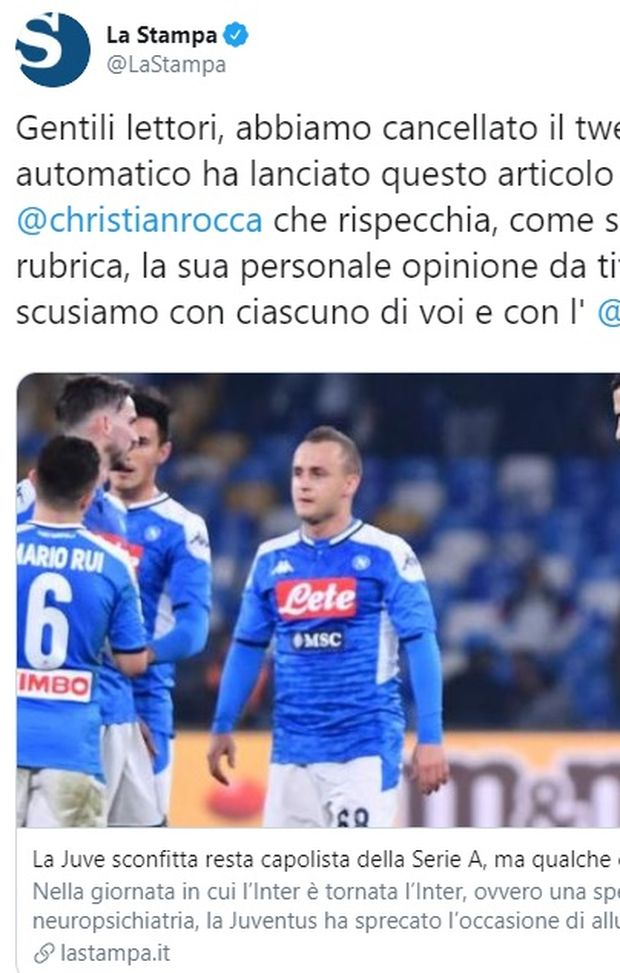Screen dimensions: 620x973
Task: Open the lastampa.it source link
Action: click(115, 953)
